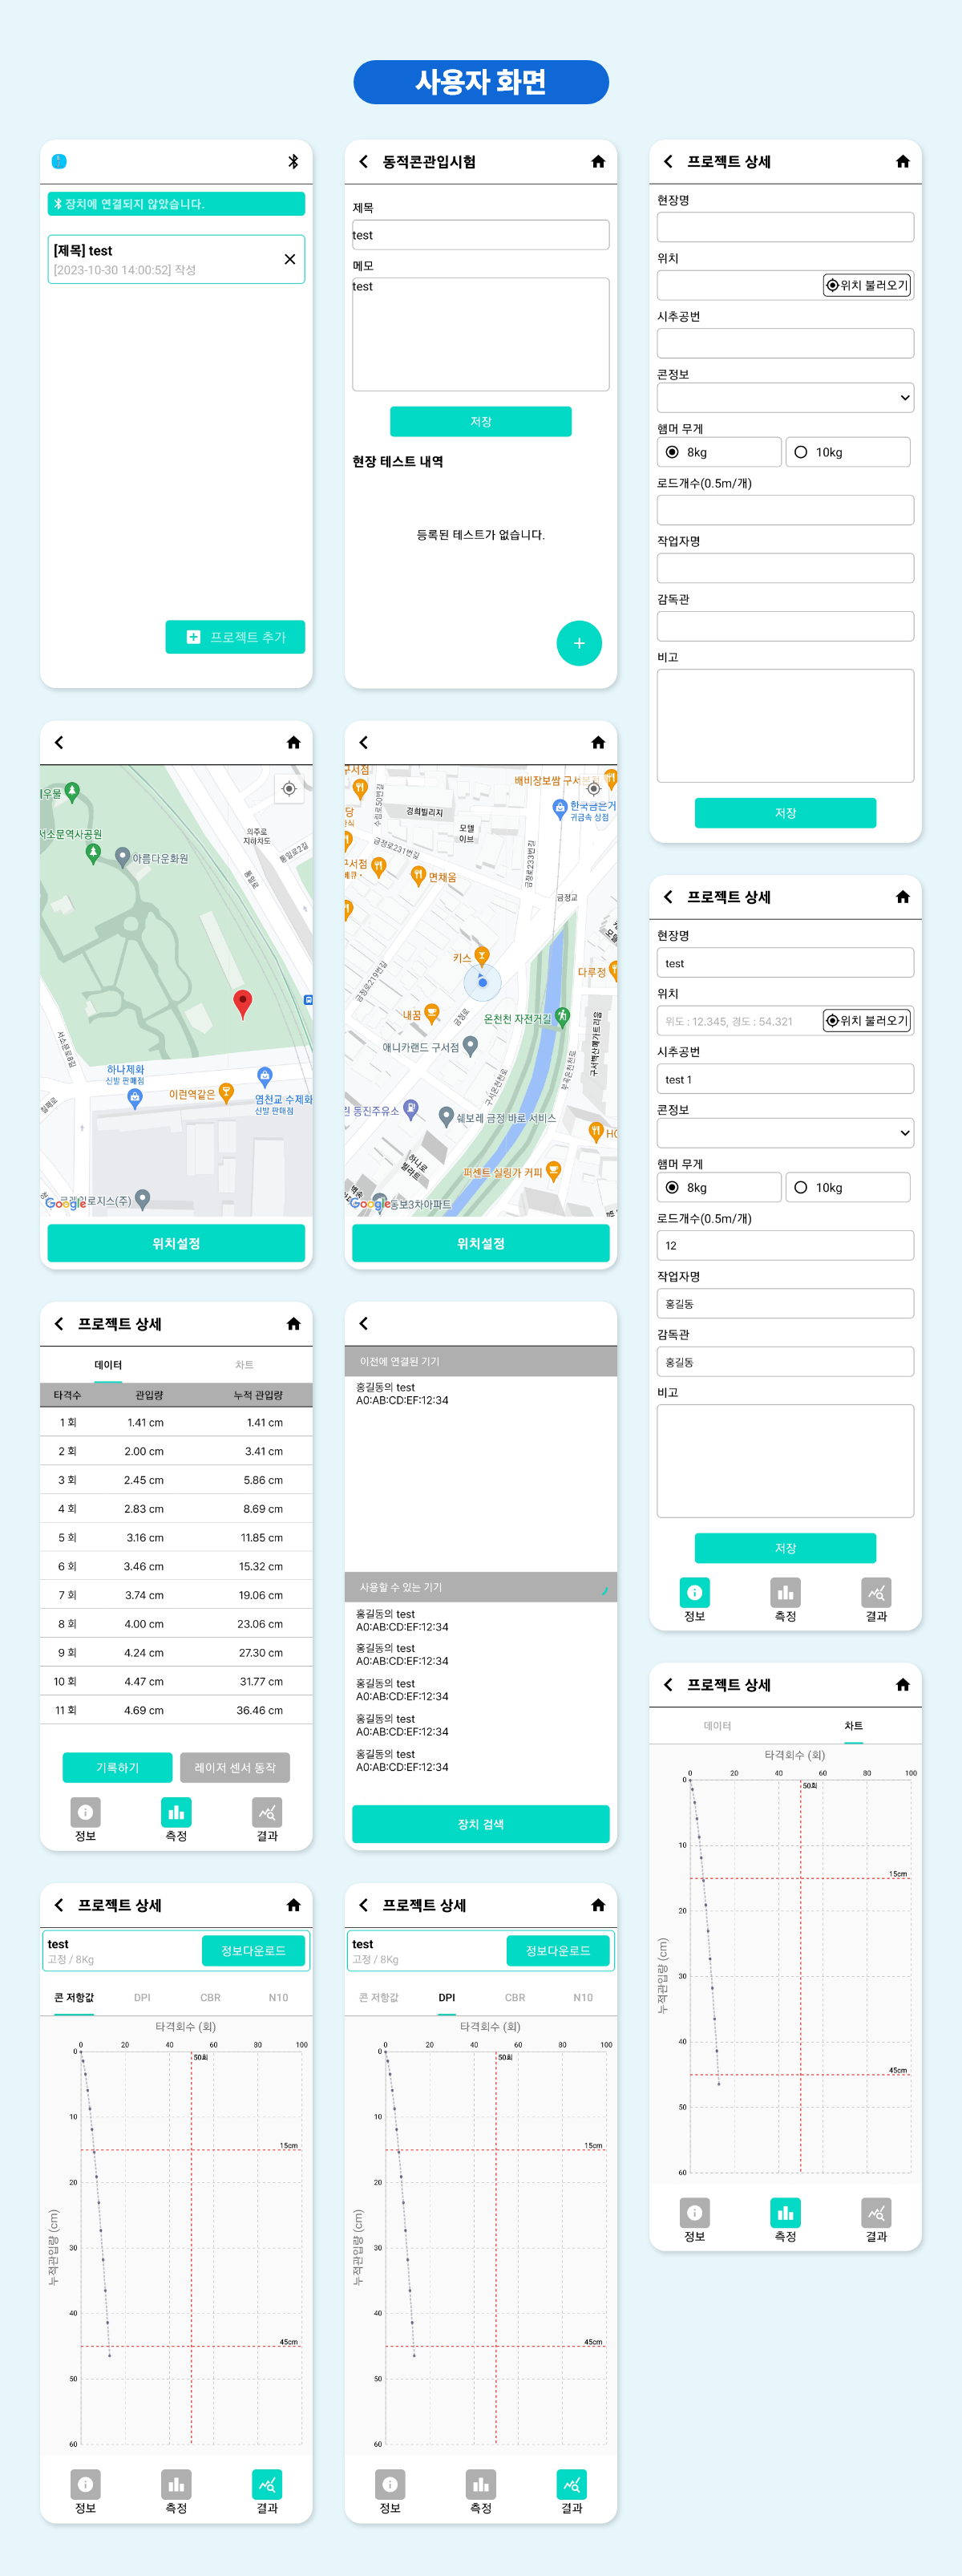Open 데이터 tab beside the active 차트 tab
This screenshot has width=962, height=2576.
click(x=717, y=1726)
